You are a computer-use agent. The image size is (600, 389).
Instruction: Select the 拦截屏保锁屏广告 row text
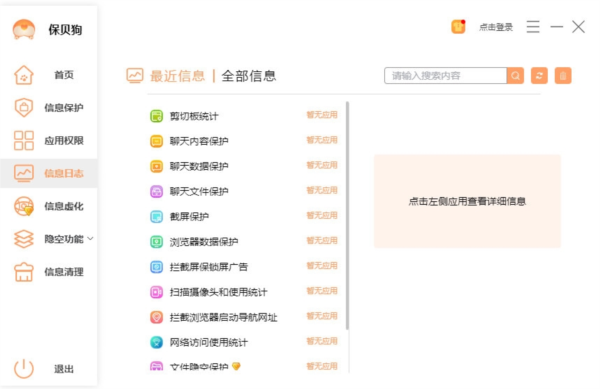coord(209,267)
